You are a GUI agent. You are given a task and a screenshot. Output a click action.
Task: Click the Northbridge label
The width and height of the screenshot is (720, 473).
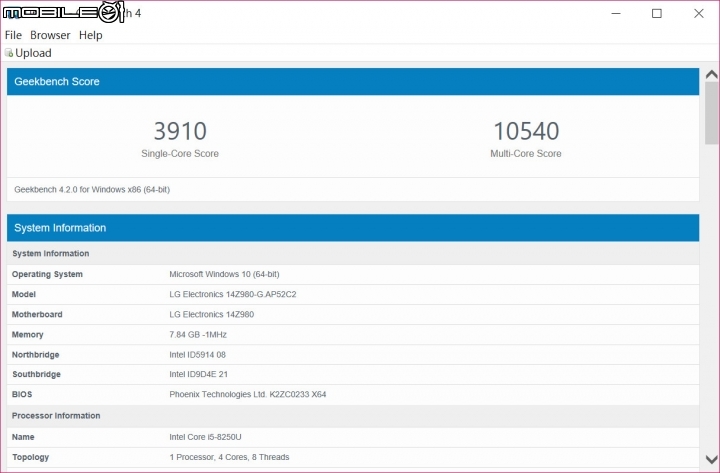coord(35,355)
